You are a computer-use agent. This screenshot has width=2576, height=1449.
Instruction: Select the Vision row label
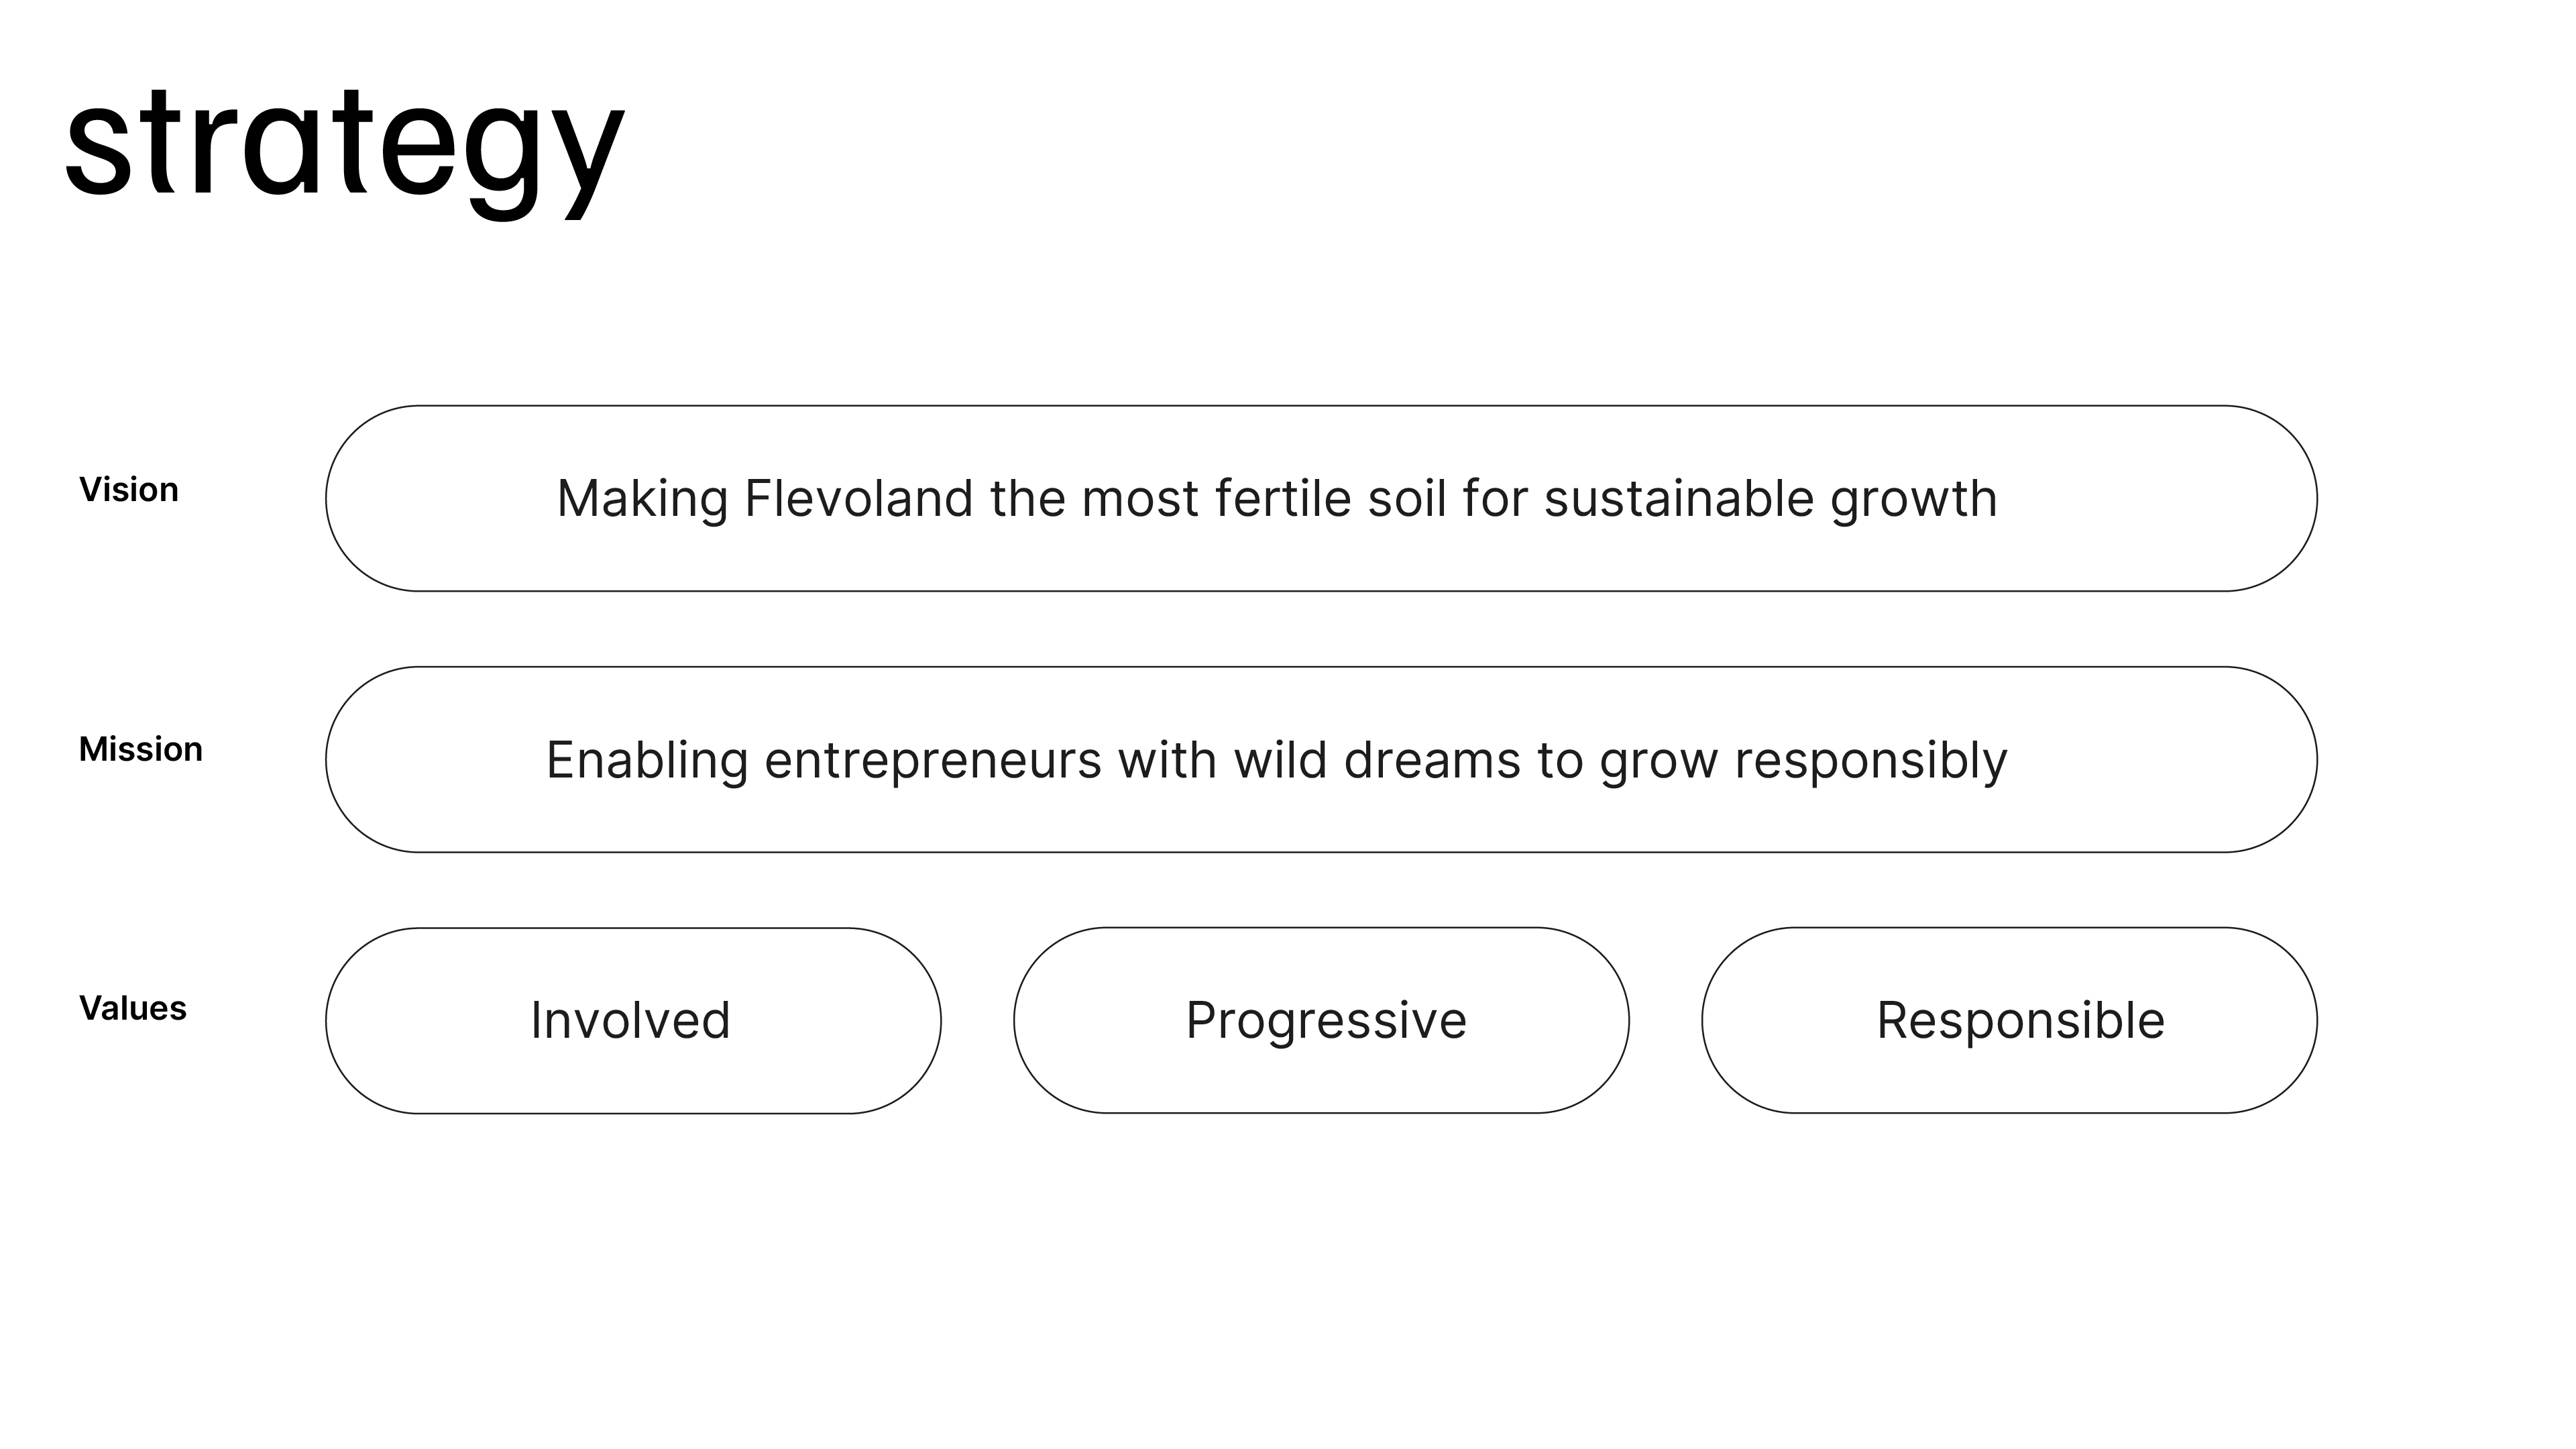click(x=129, y=490)
